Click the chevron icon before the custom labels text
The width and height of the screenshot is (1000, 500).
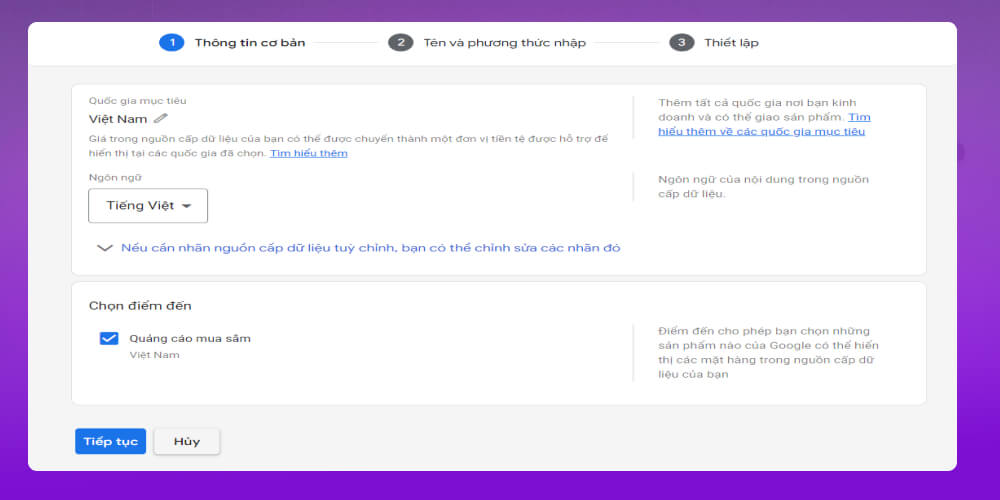(105, 248)
